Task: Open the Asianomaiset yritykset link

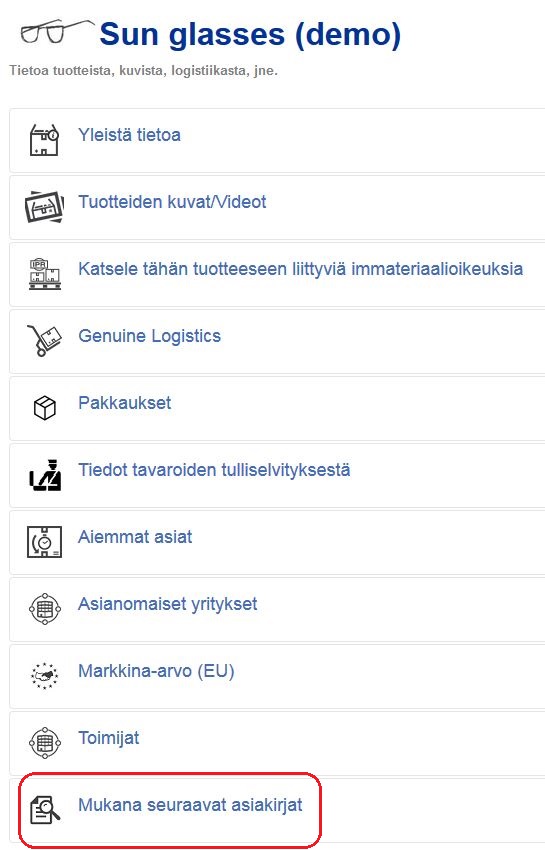Action: (x=168, y=604)
